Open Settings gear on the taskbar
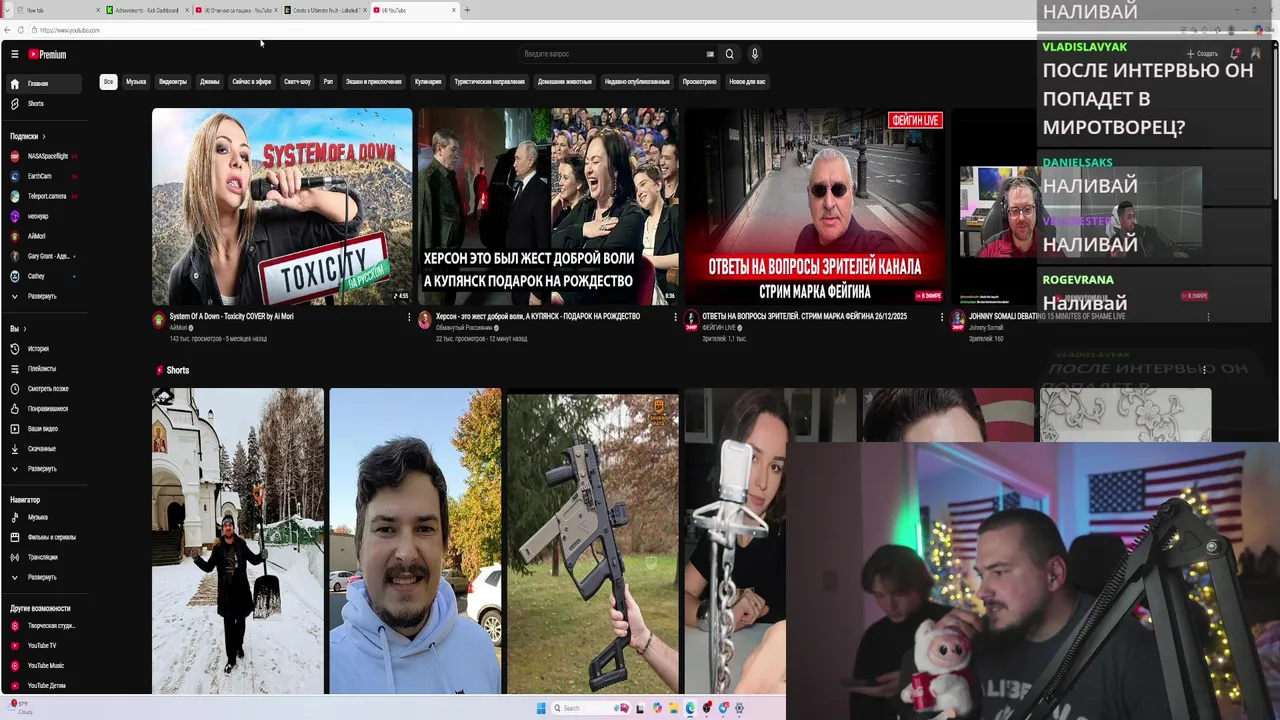 click(x=739, y=708)
